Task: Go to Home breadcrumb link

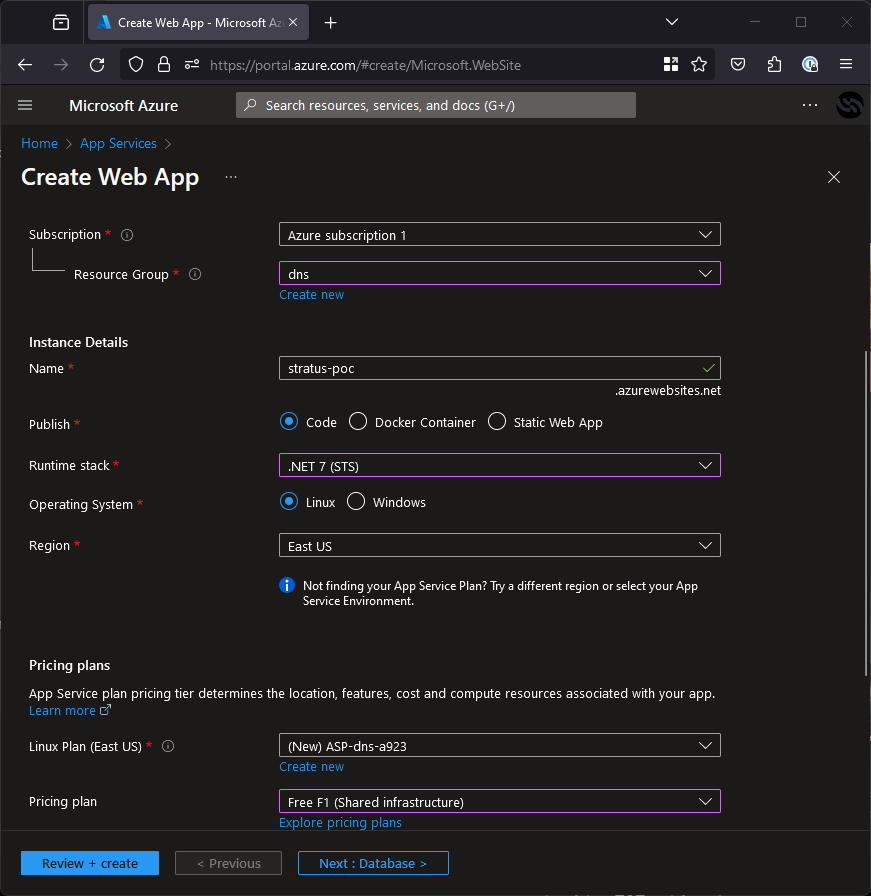Action: click(39, 143)
